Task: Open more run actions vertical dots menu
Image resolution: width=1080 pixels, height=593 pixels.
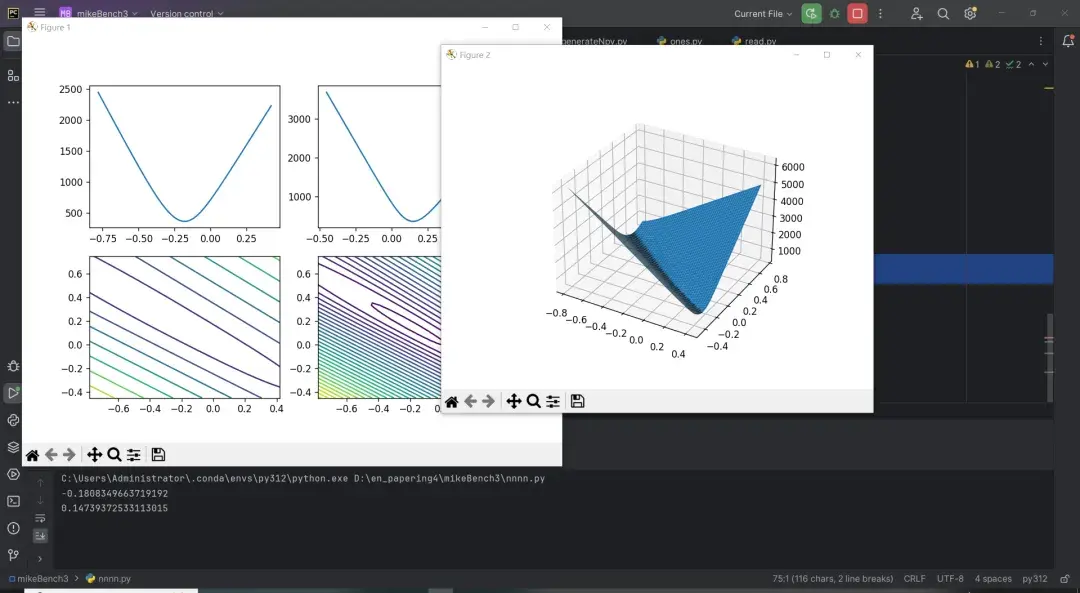Action: pos(880,13)
